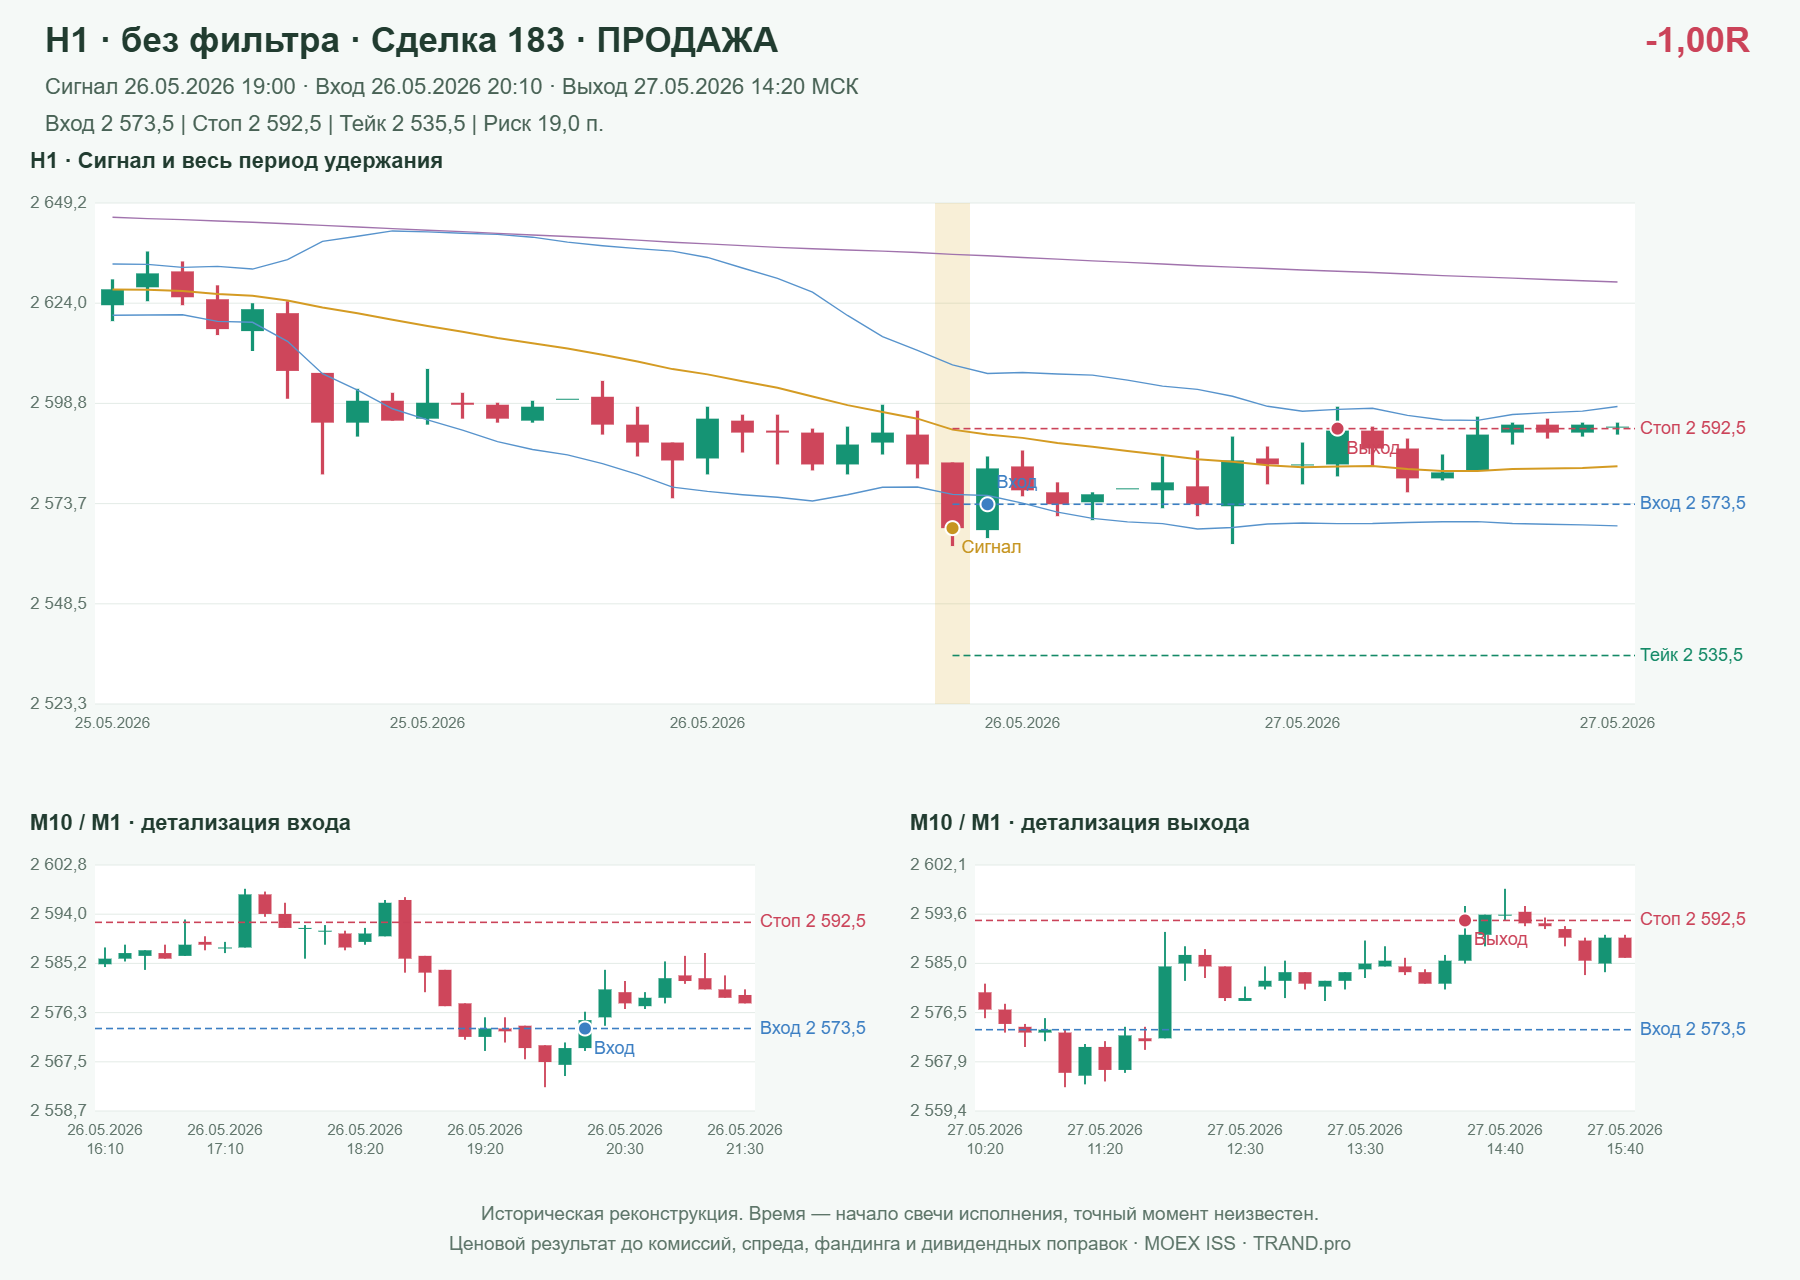Image resolution: width=1800 pixels, height=1280 pixels.
Task: Click the 27.05.2026 10:20 time axis label
Action: tap(985, 1139)
